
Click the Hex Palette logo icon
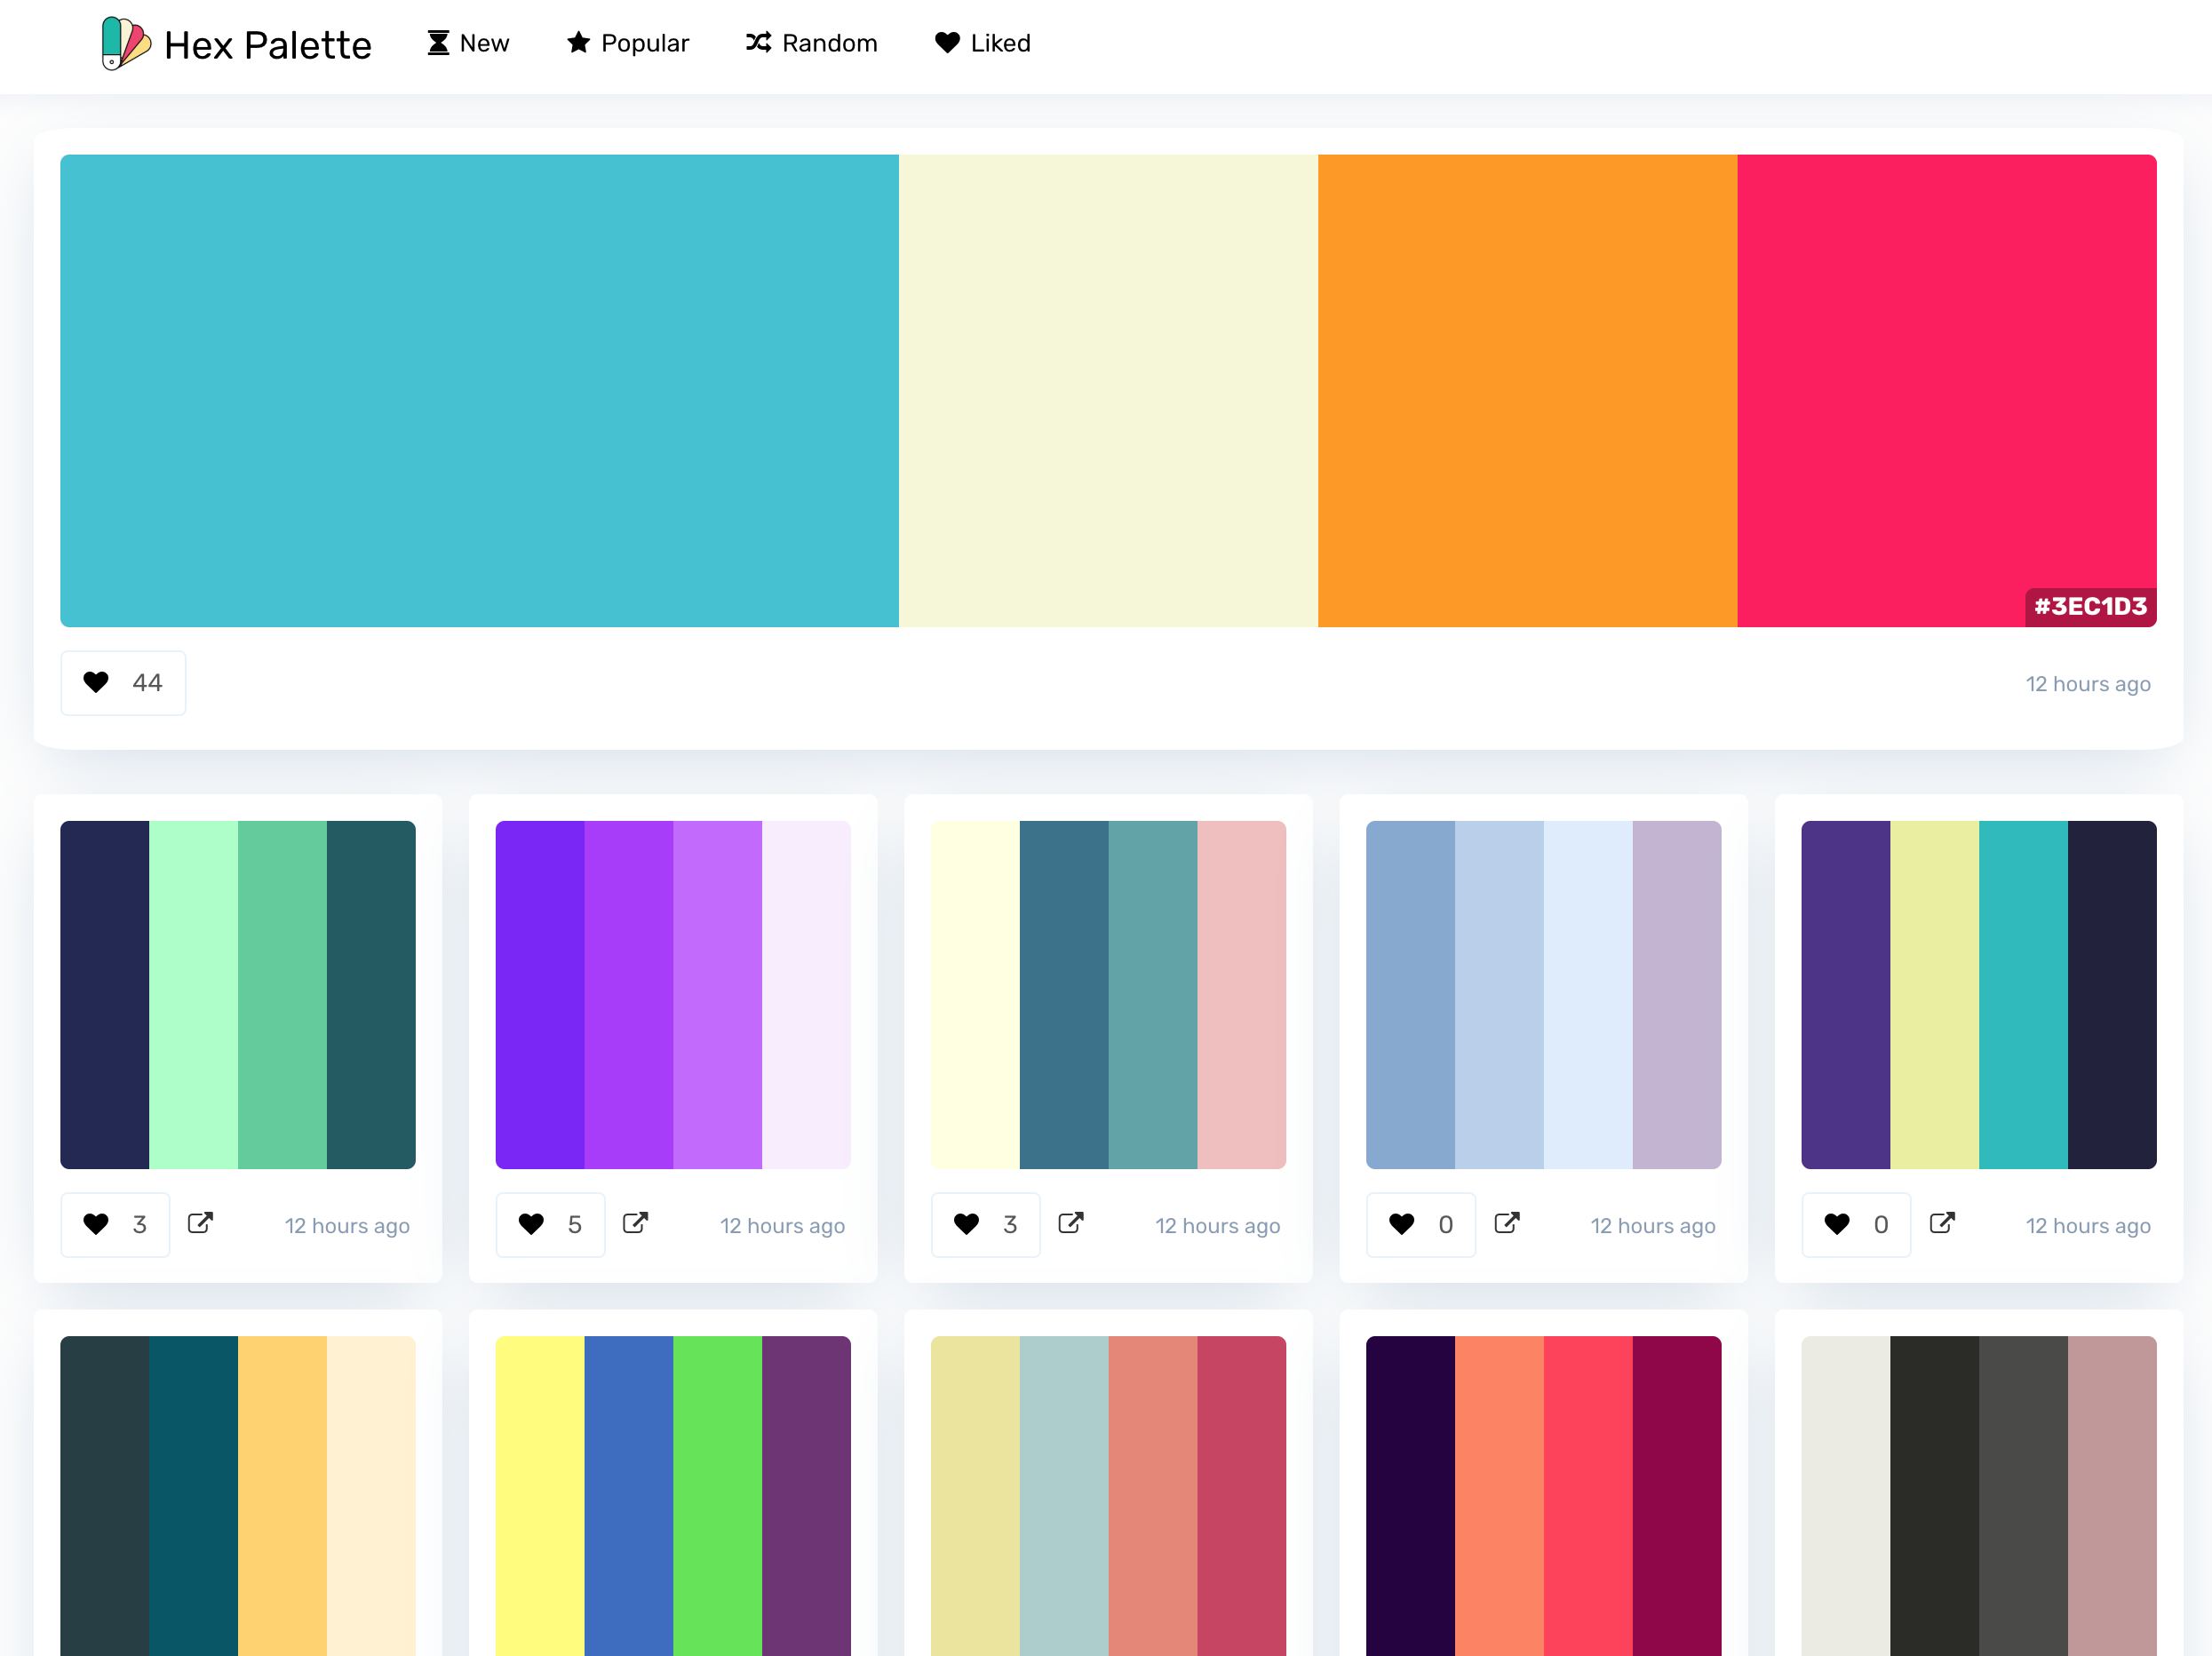pos(126,44)
